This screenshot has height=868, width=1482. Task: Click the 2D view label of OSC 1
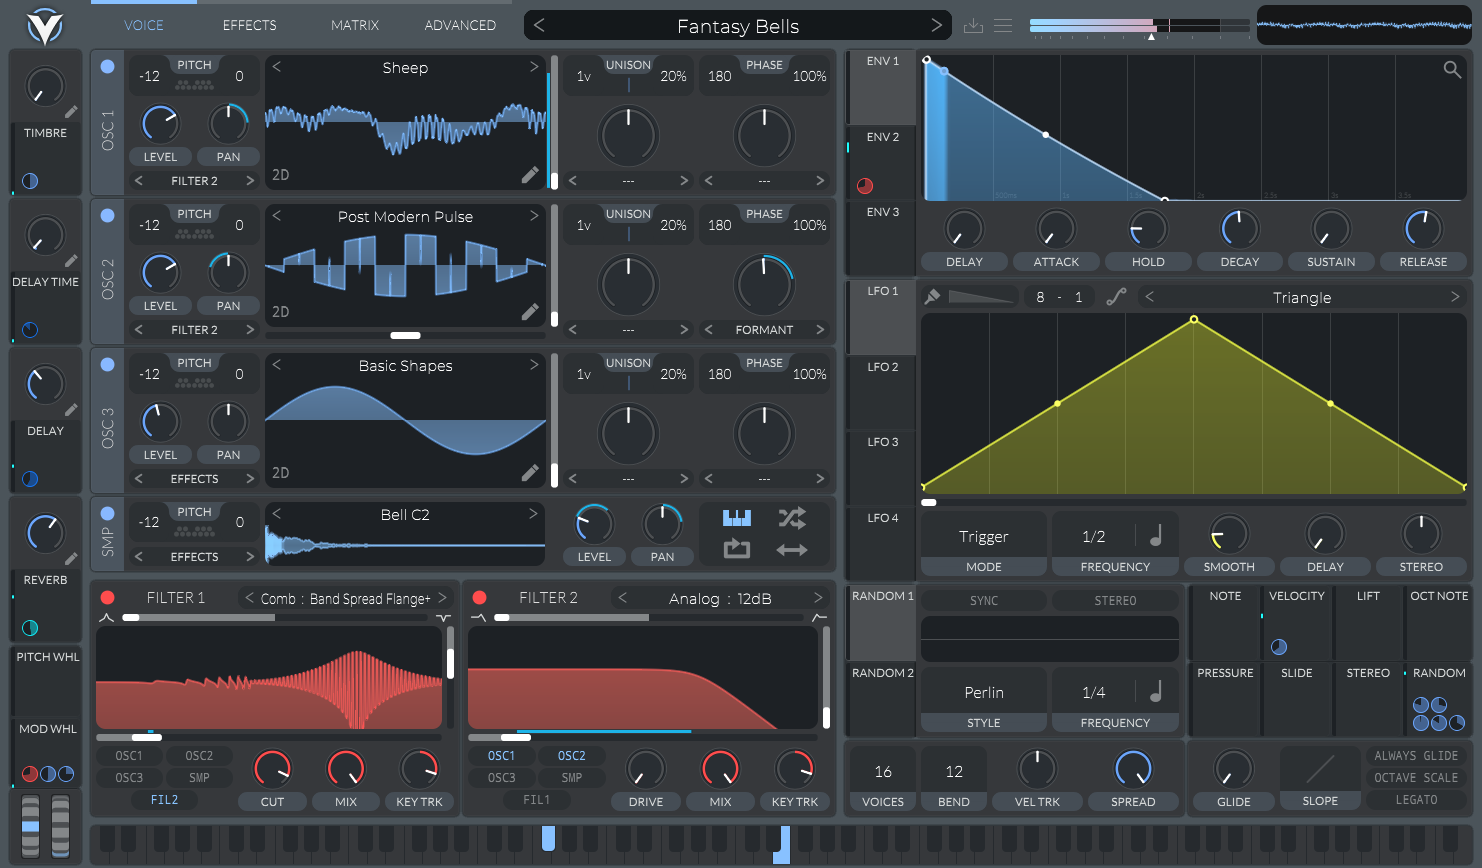tap(281, 175)
